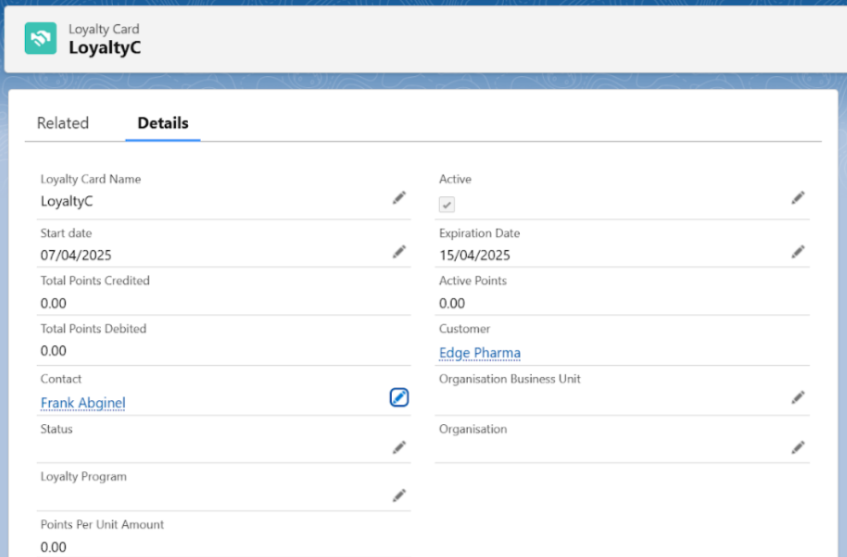This screenshot has width=847, height=557.
Task: Switch to the Related tab
Action: pos(63,123)
